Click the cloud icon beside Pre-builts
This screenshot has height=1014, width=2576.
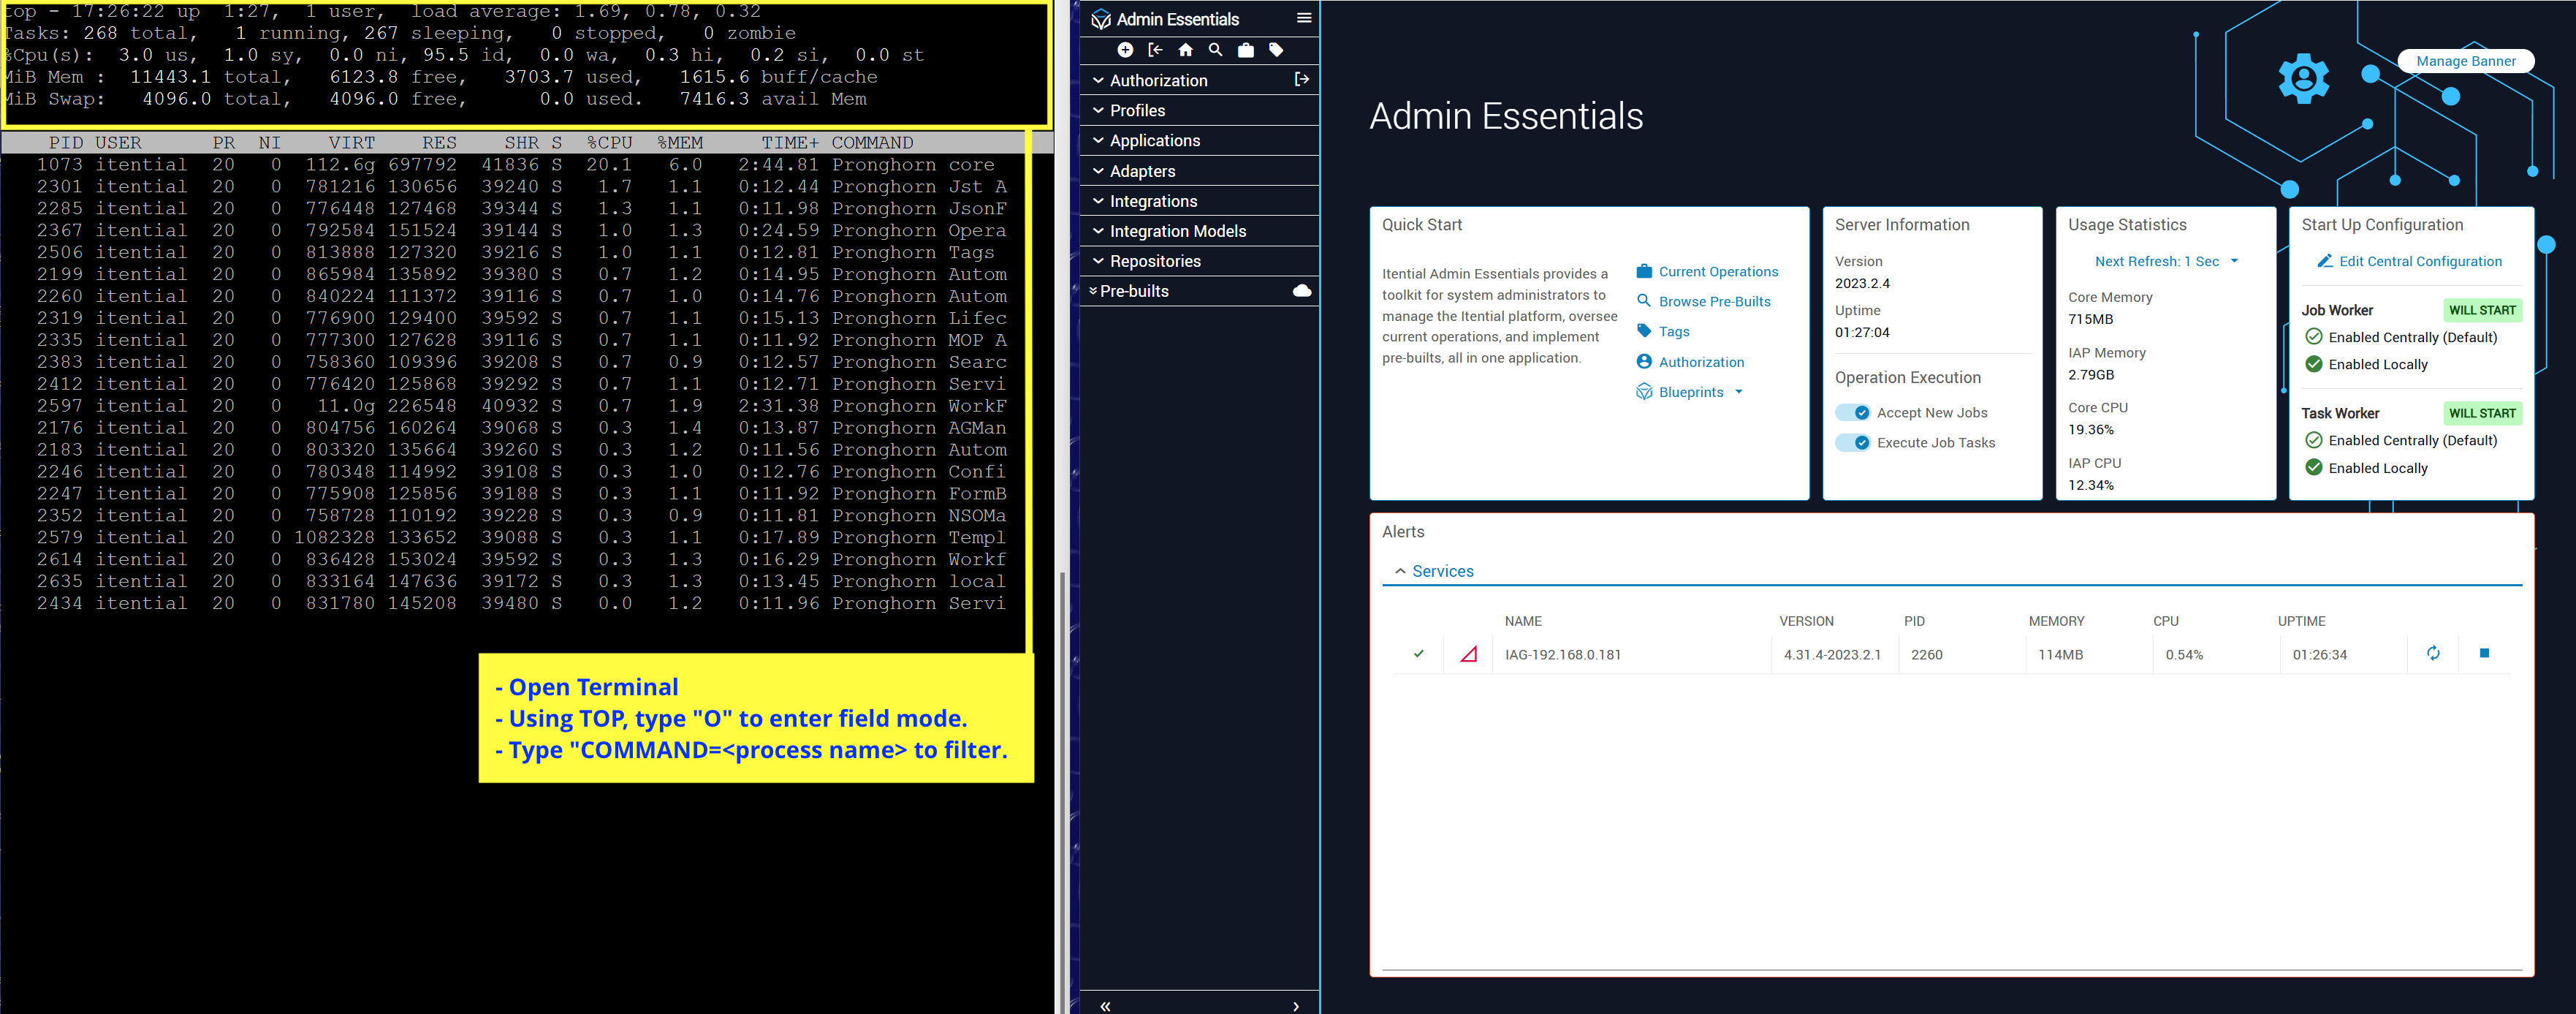[1301, 291]
